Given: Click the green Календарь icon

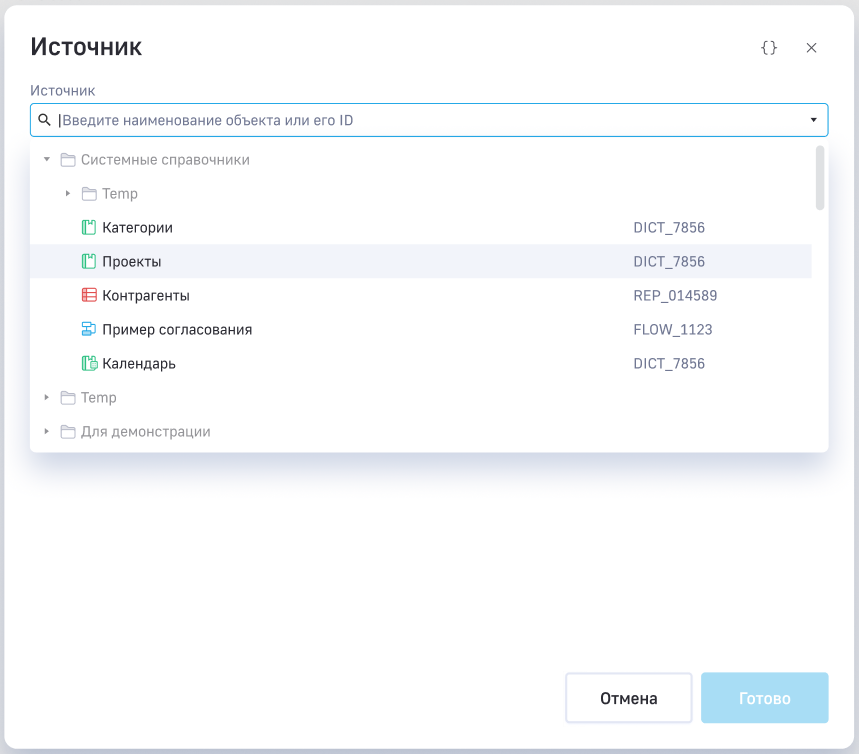Looking at the screenshot, I should pos(89,364).
